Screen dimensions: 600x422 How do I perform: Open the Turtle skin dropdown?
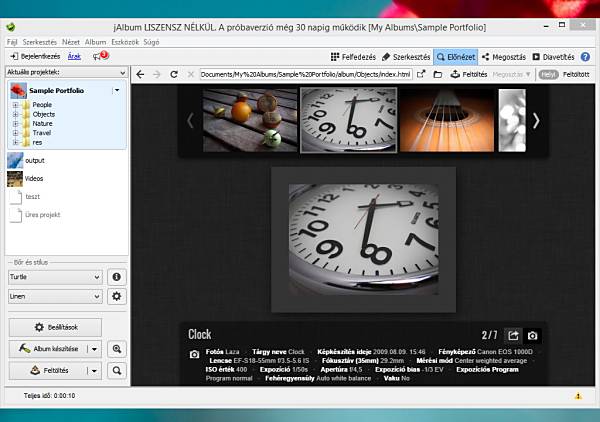55,276
